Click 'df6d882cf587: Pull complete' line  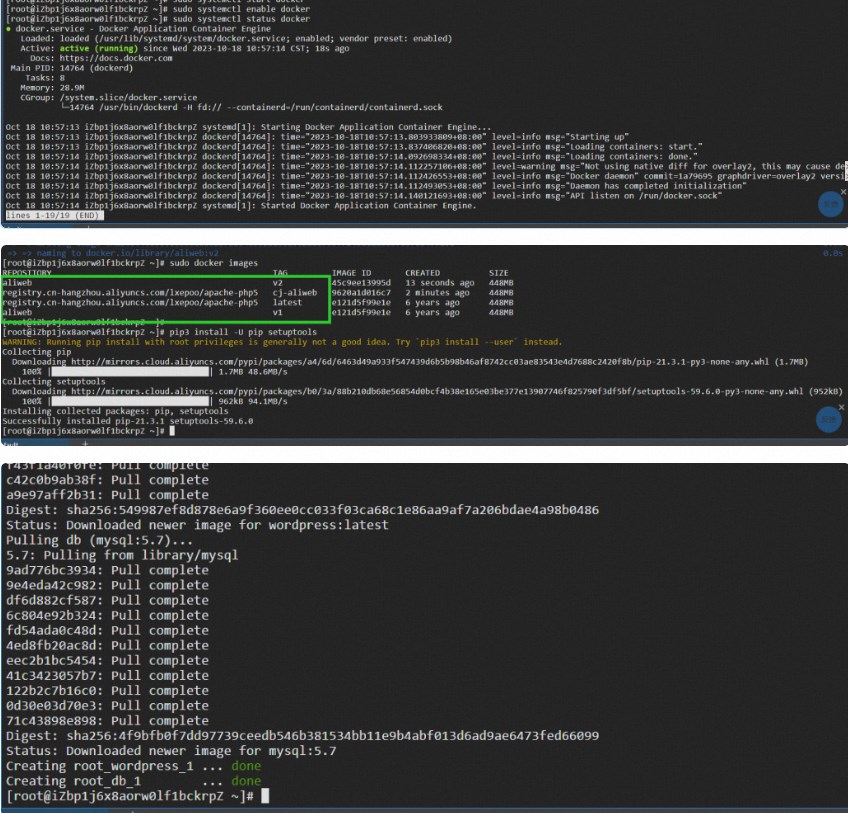[x=107, y=600]
